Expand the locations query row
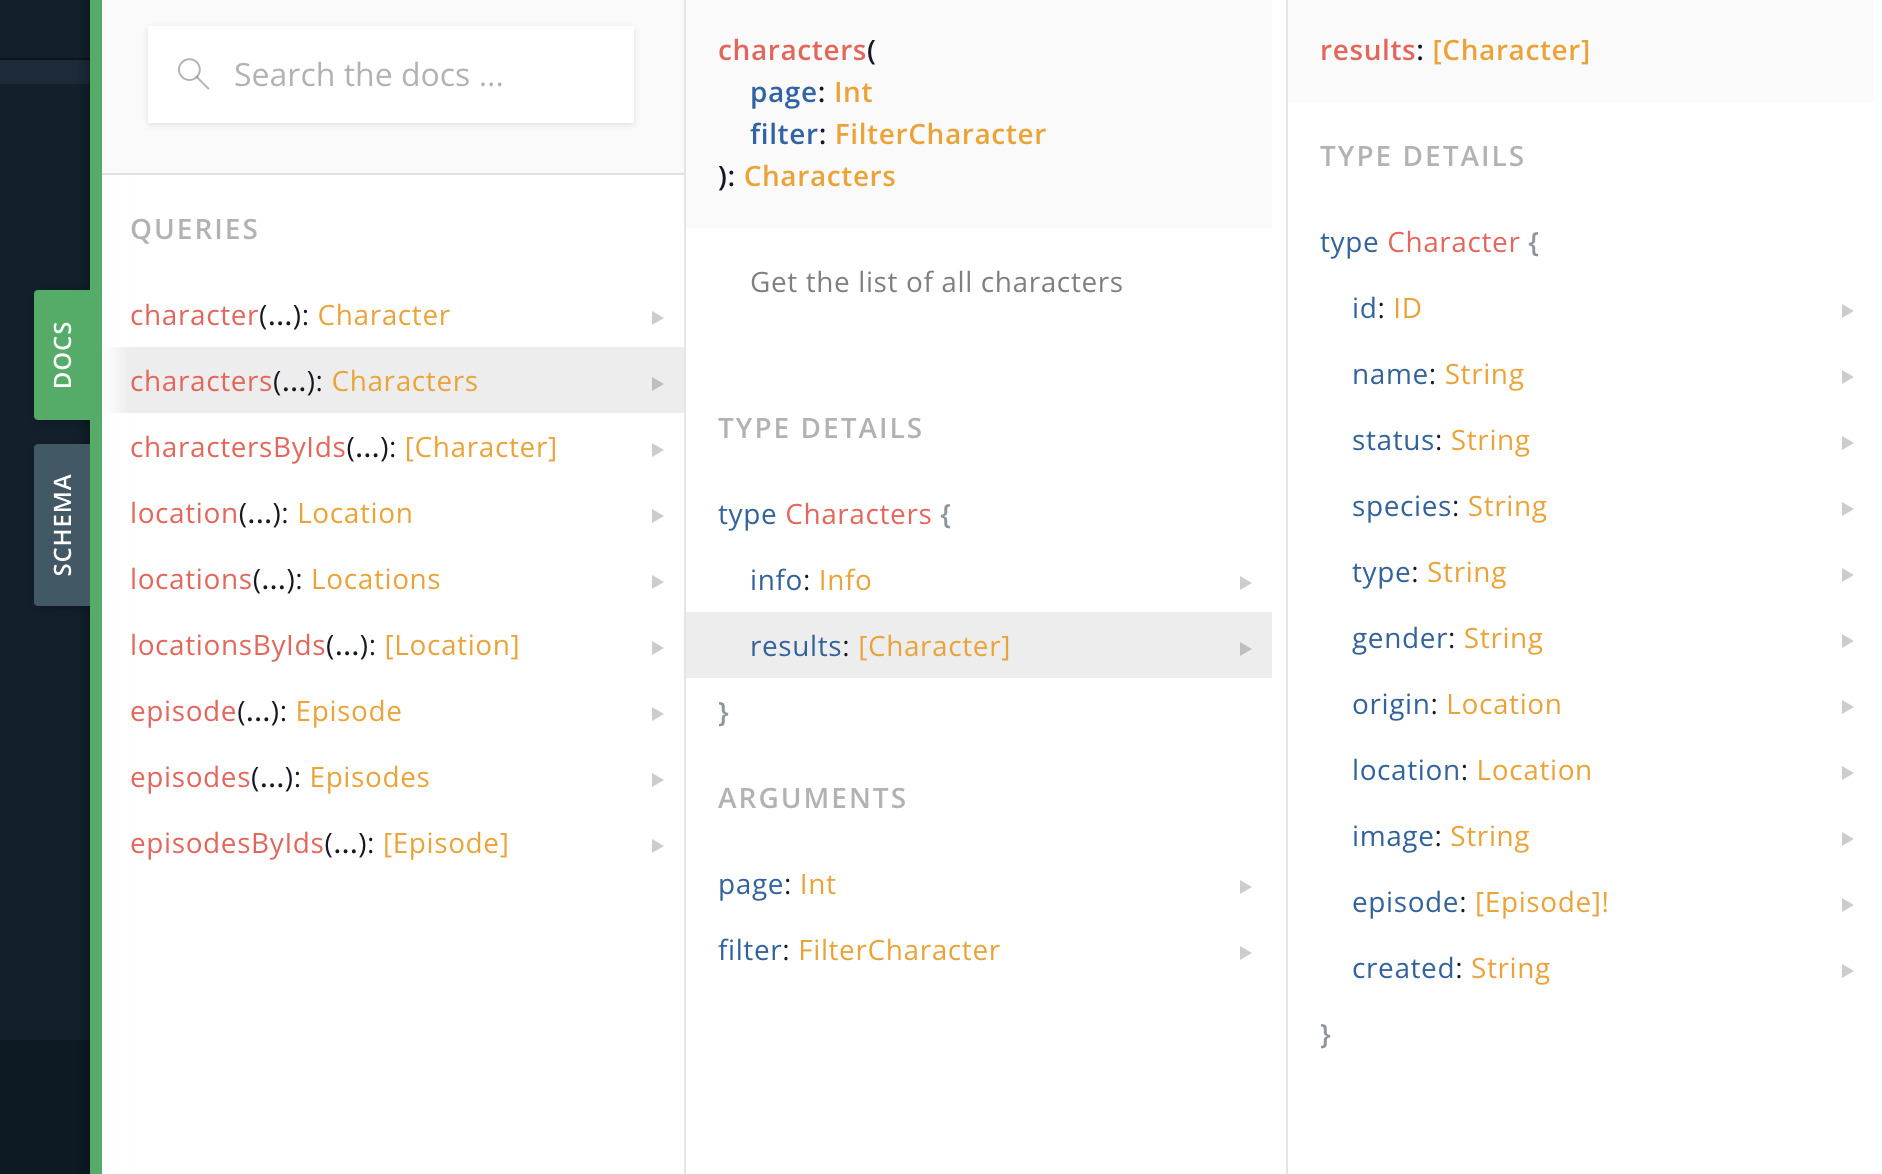The height and width of the screenshot is (1174, 1882). (657, 581)
